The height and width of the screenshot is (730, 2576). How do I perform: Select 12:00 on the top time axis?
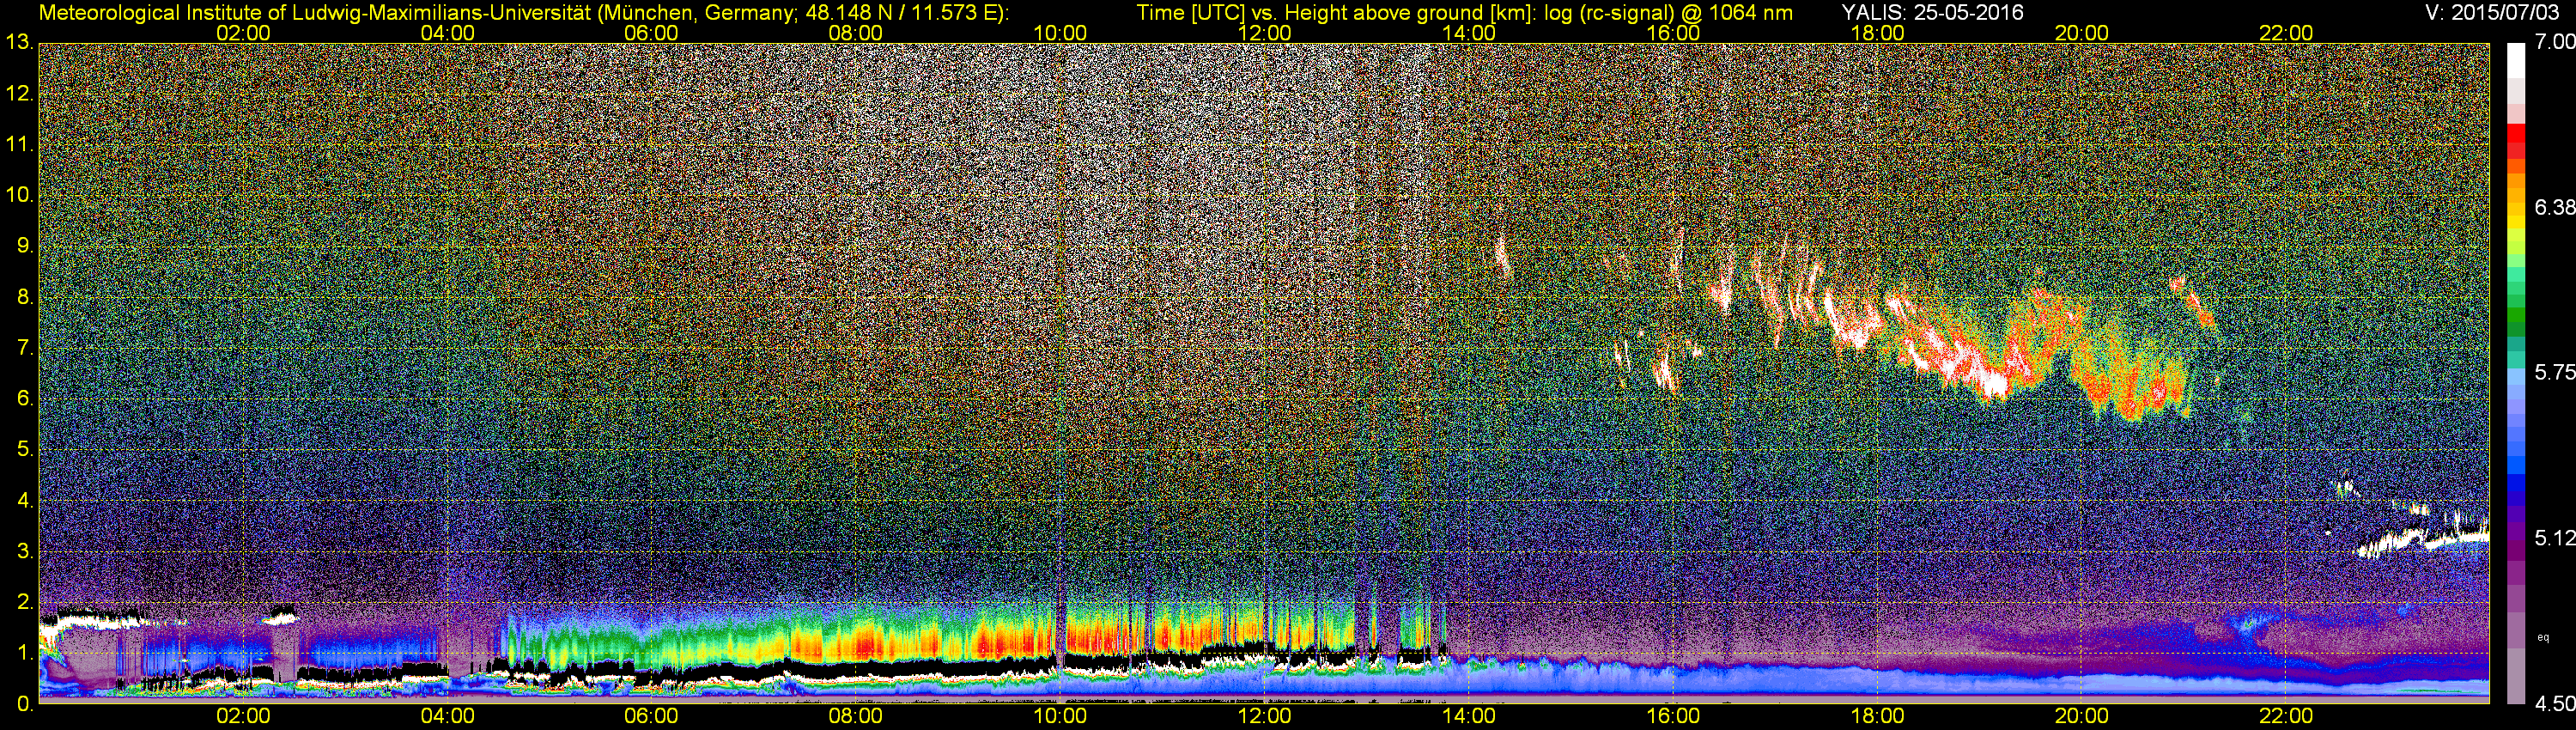(x=1264, y=33)
